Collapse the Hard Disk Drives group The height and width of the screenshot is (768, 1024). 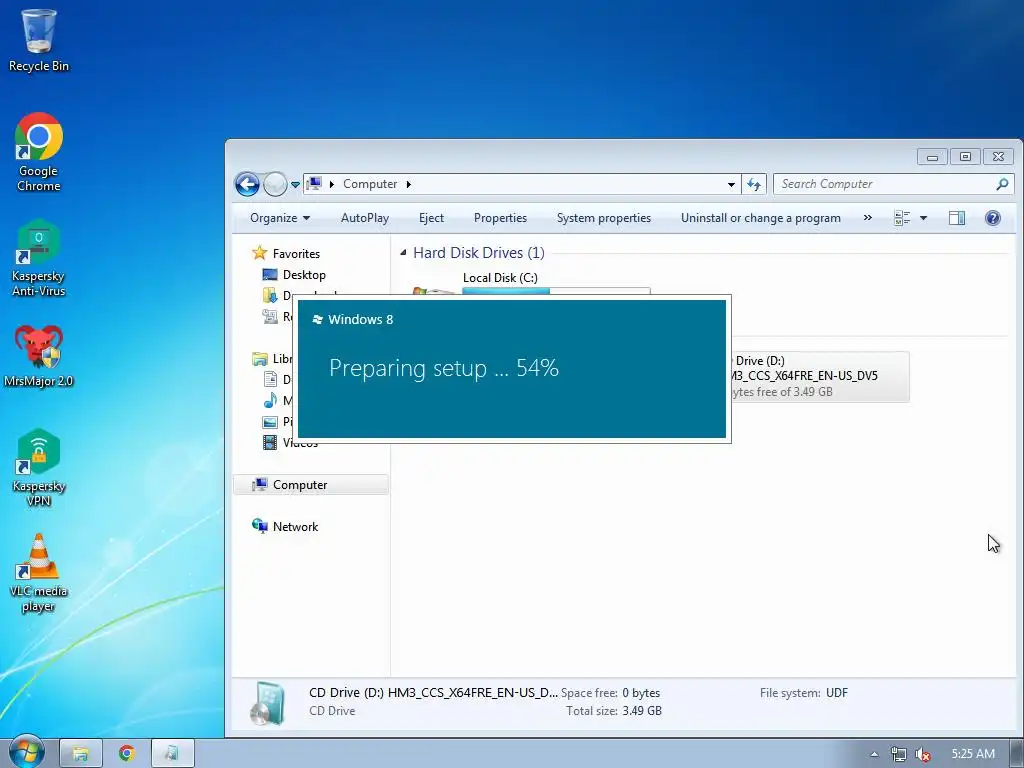403,253
